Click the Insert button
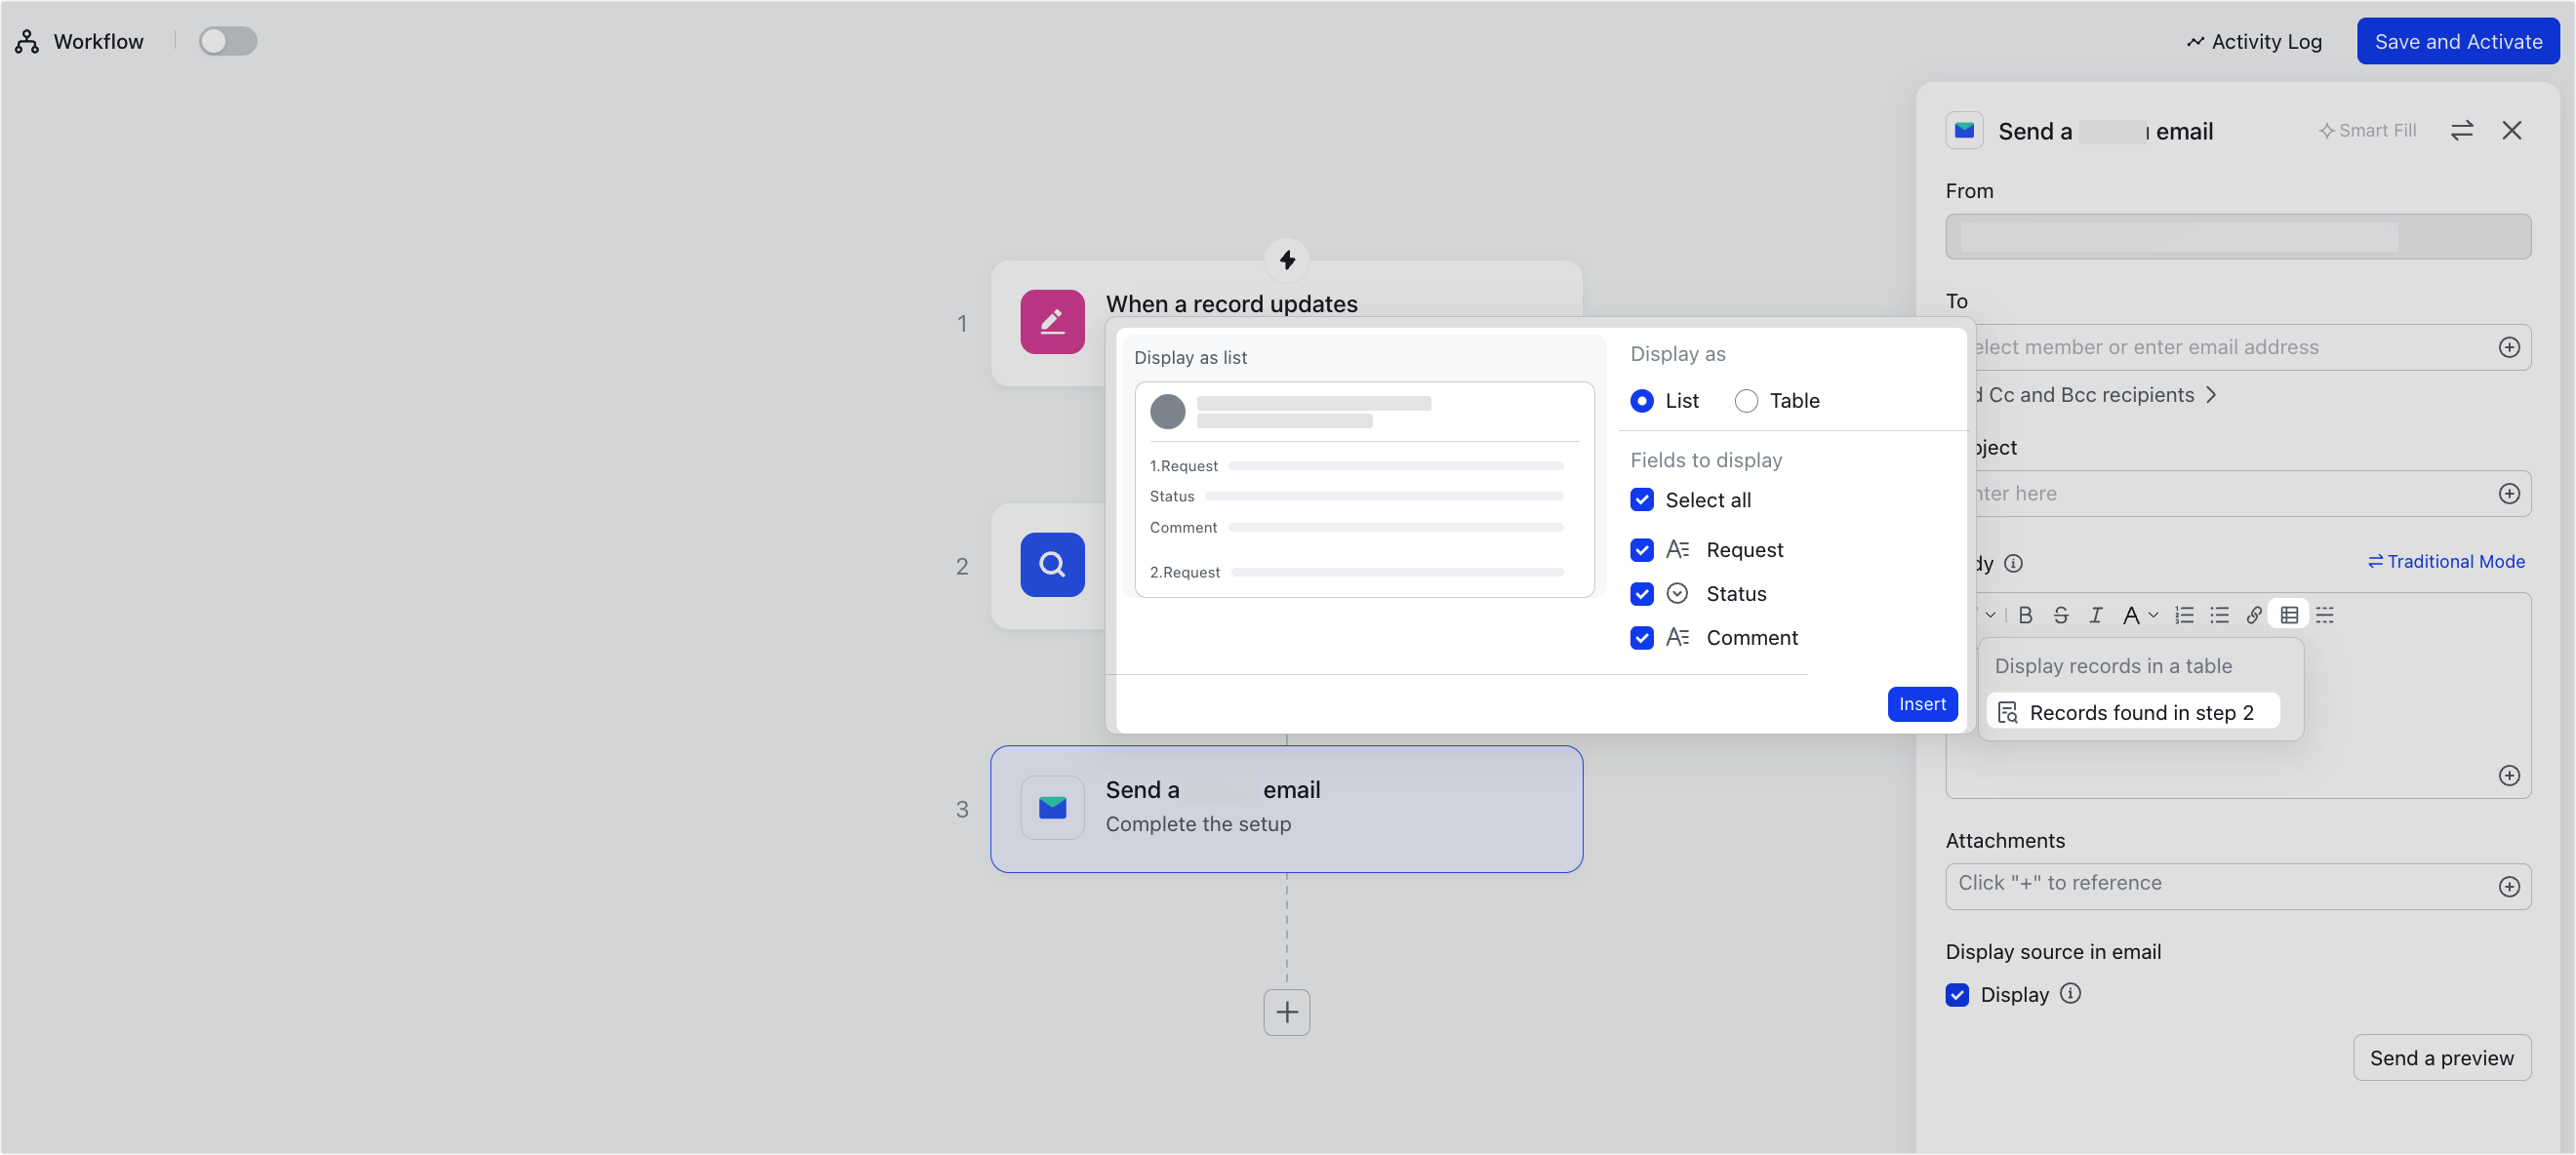This screenshot has height=1155, width=2576. point(1921,704)
